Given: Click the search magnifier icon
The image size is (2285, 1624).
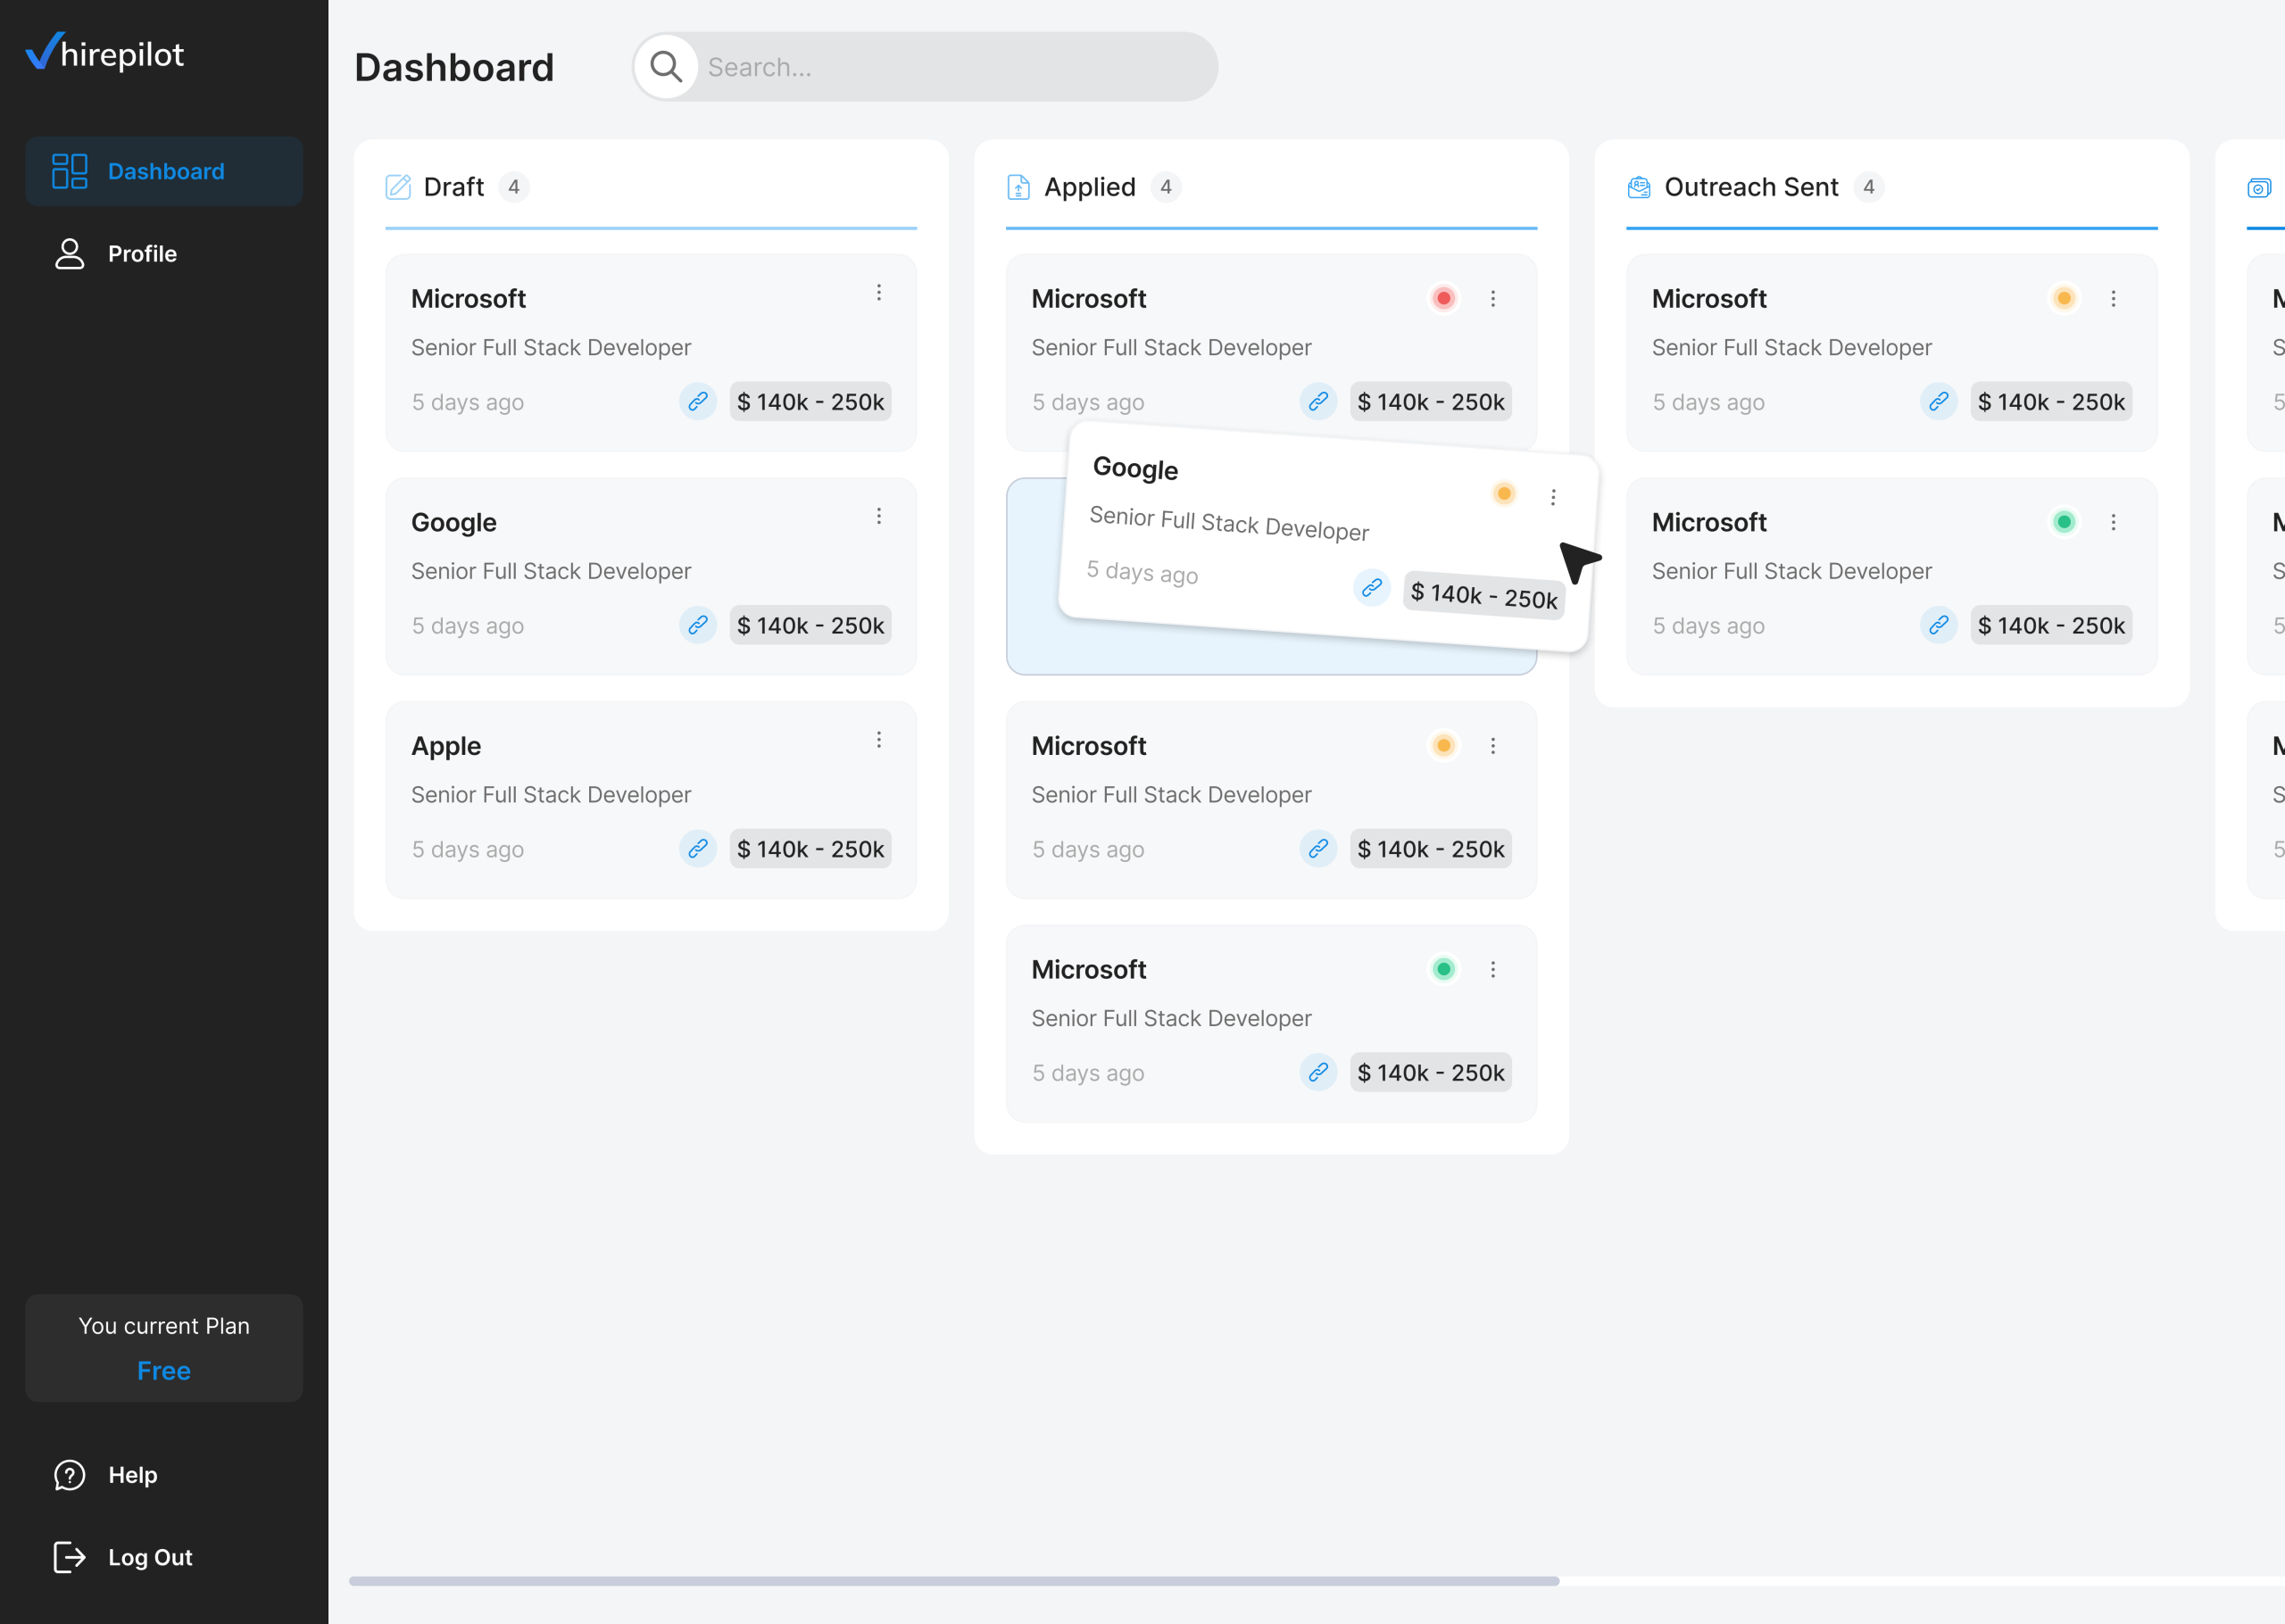Looking at the screenshot, I should (666, 67).
